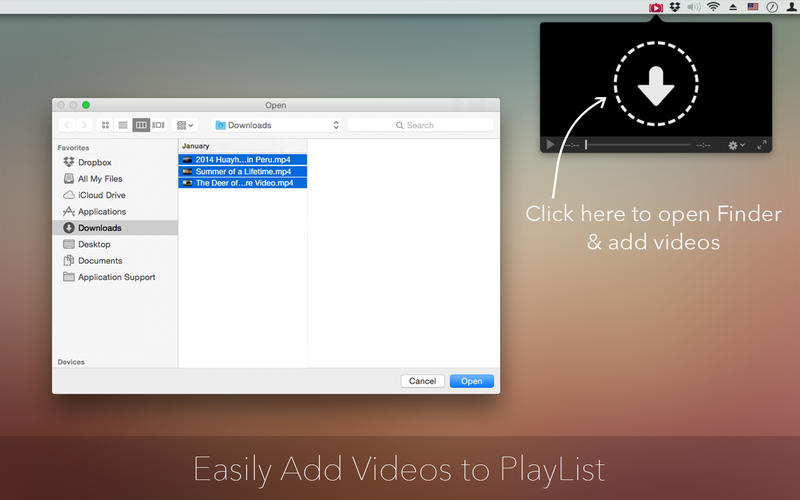Click the eject icon in menu bar
The width and height of the screenshot is (800, 500).
coord(733,7)
